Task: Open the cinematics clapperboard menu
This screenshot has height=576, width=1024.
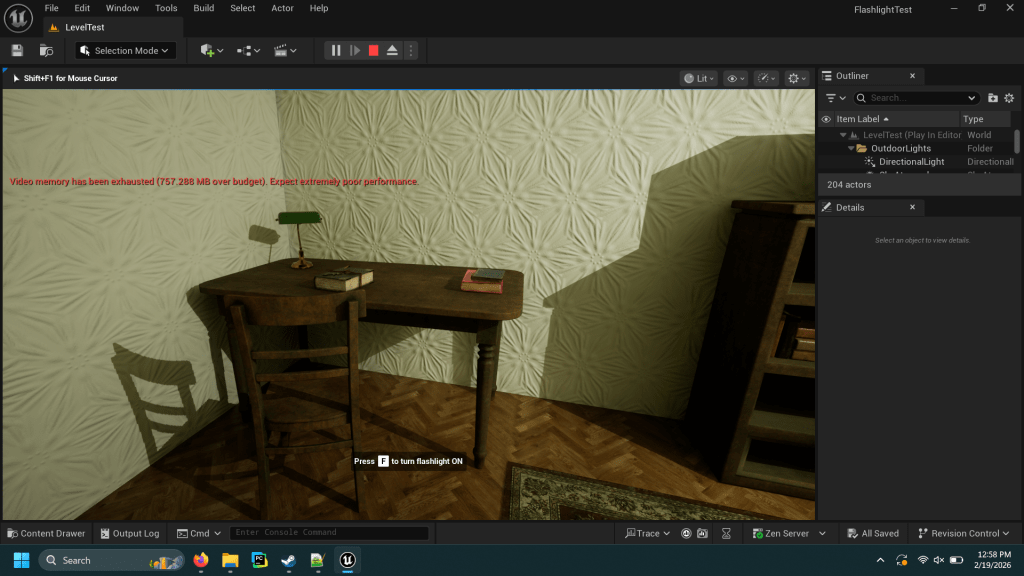Action: (285, 50)
